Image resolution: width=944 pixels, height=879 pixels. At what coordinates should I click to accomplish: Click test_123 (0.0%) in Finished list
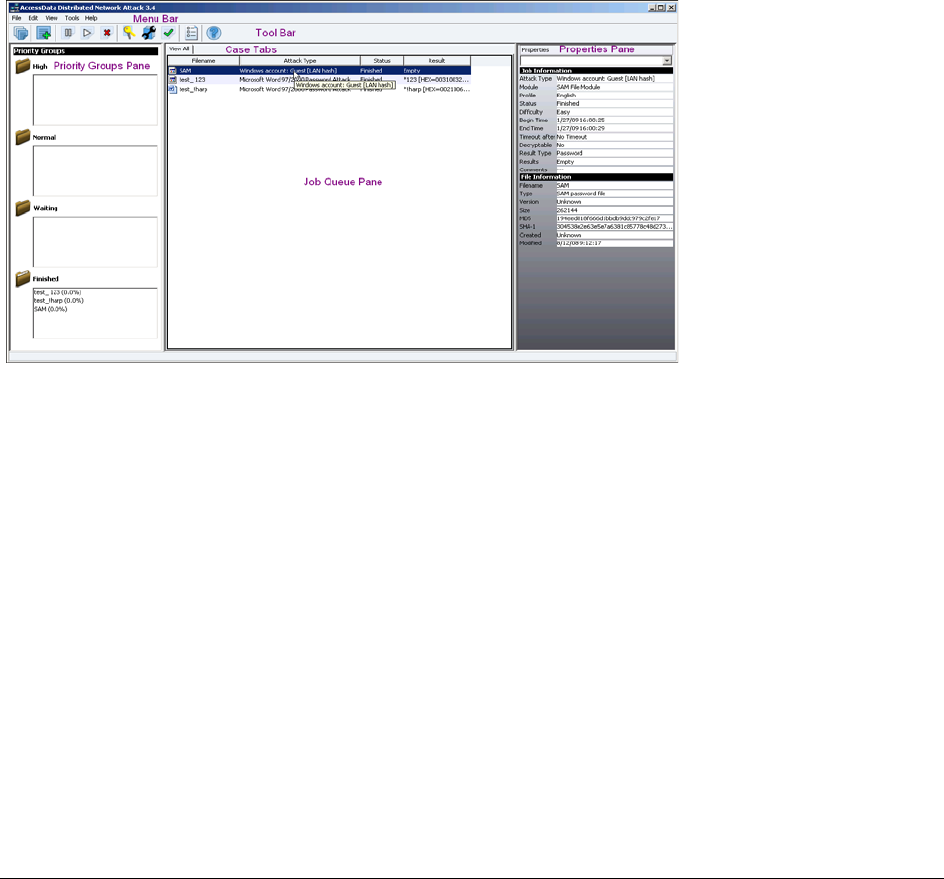coord(58,292)
